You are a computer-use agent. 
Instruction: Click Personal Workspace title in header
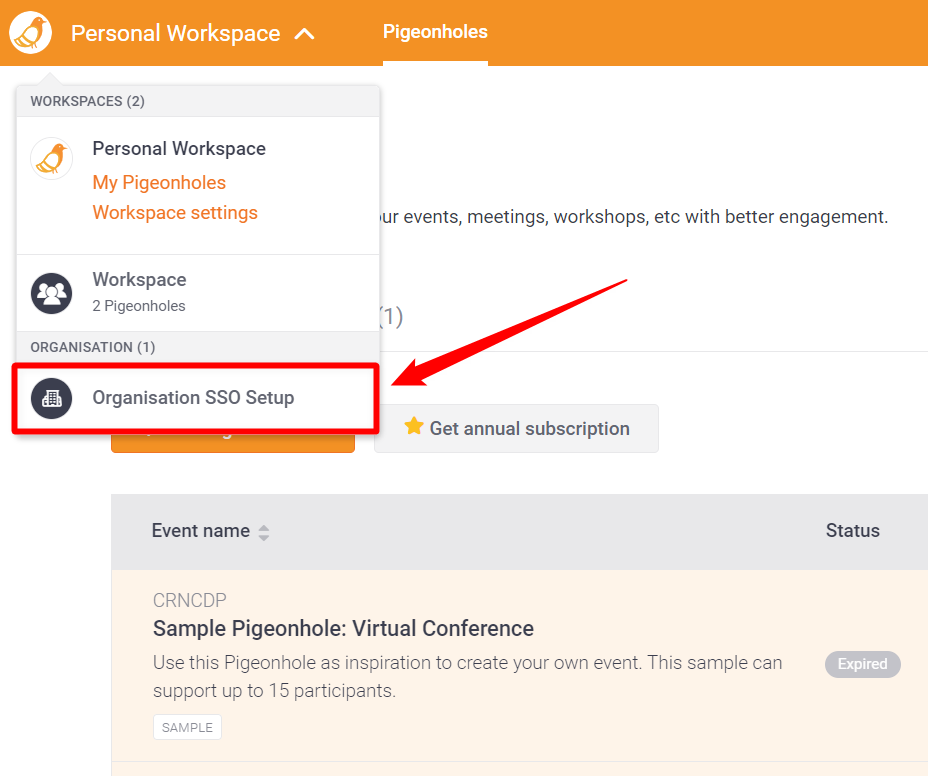pos(175,33)
